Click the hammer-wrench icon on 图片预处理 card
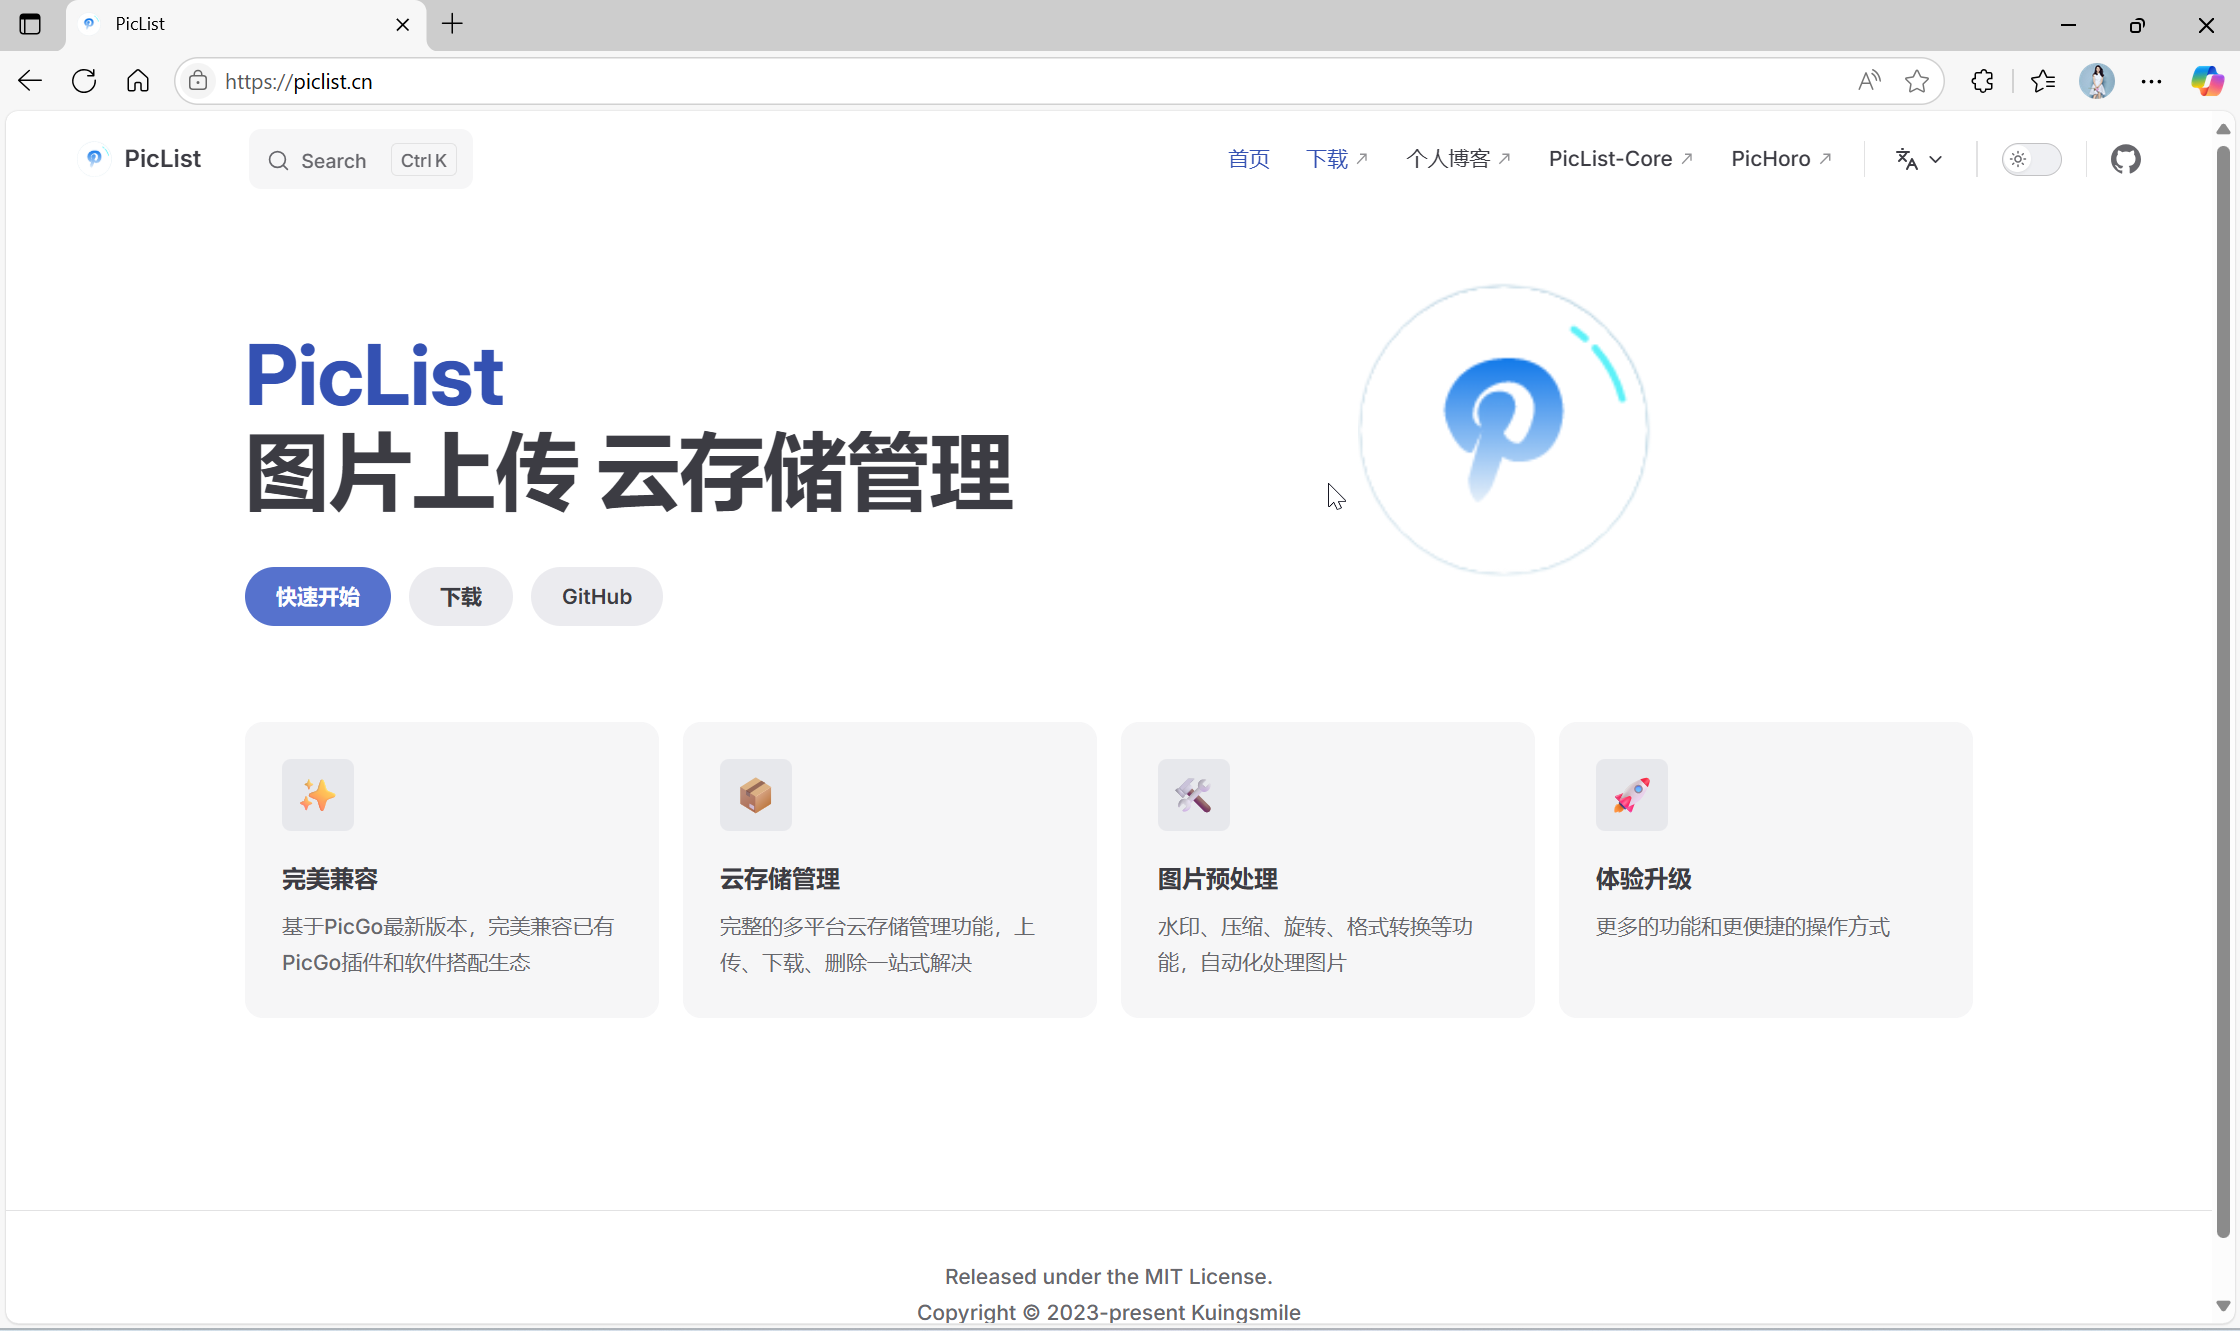The image size is (2240, 1331). pos(1194,795)
